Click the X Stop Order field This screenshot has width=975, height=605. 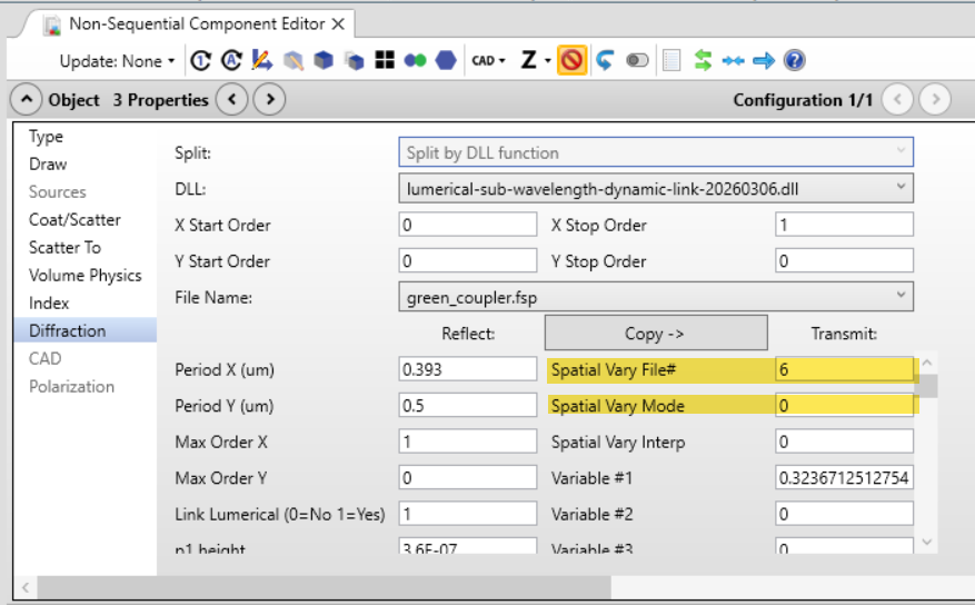point(844,224)
